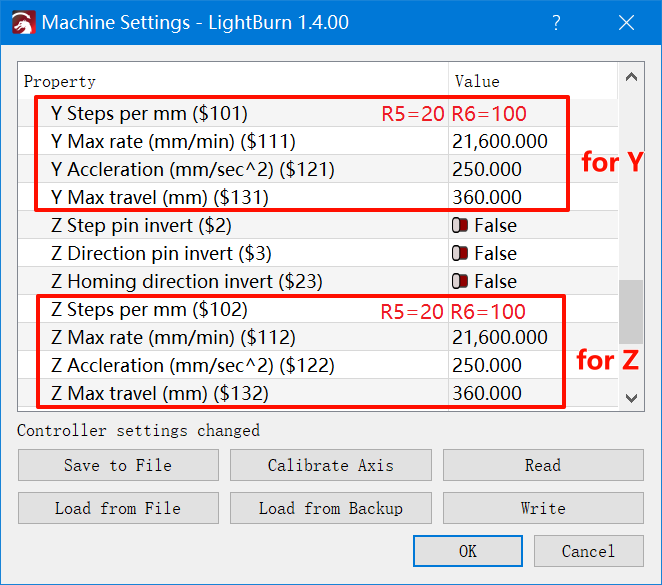The height and width of the screenshot is (585, 662).
Task: Click the Z Acceleration value 250.000
Action: point(487,366)
